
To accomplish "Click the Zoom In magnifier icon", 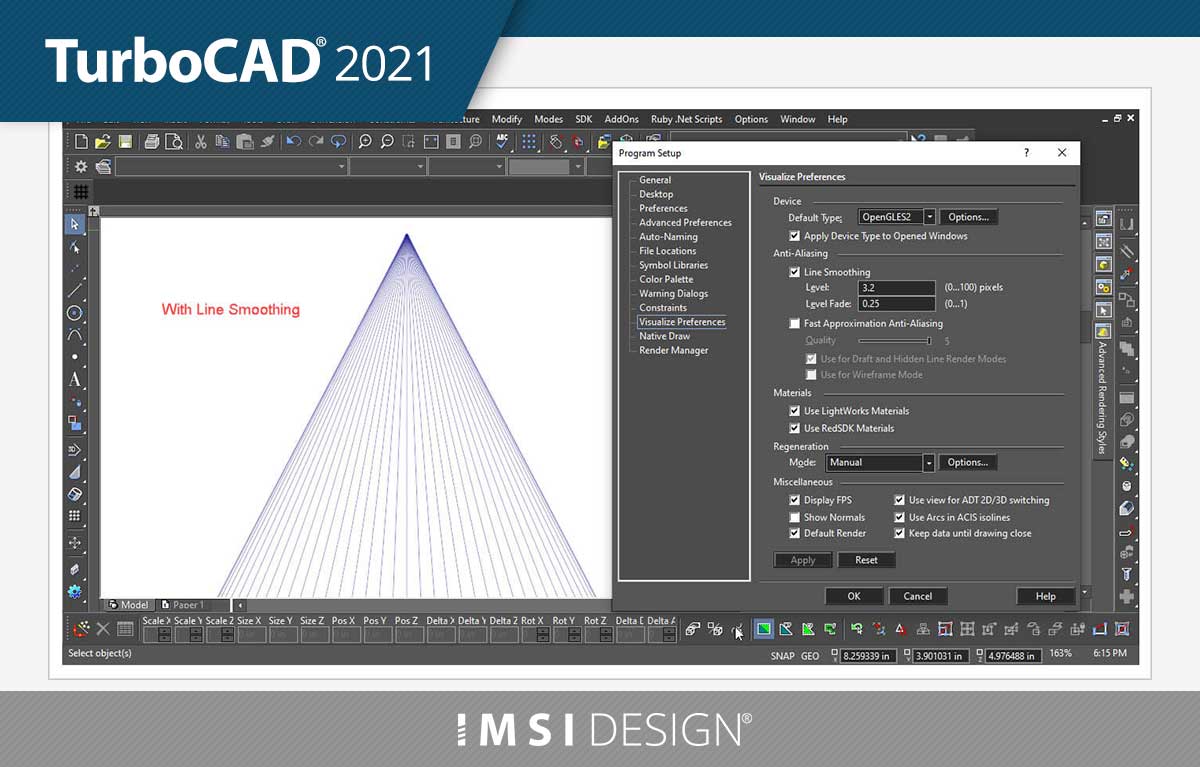I will coord(365,142).
